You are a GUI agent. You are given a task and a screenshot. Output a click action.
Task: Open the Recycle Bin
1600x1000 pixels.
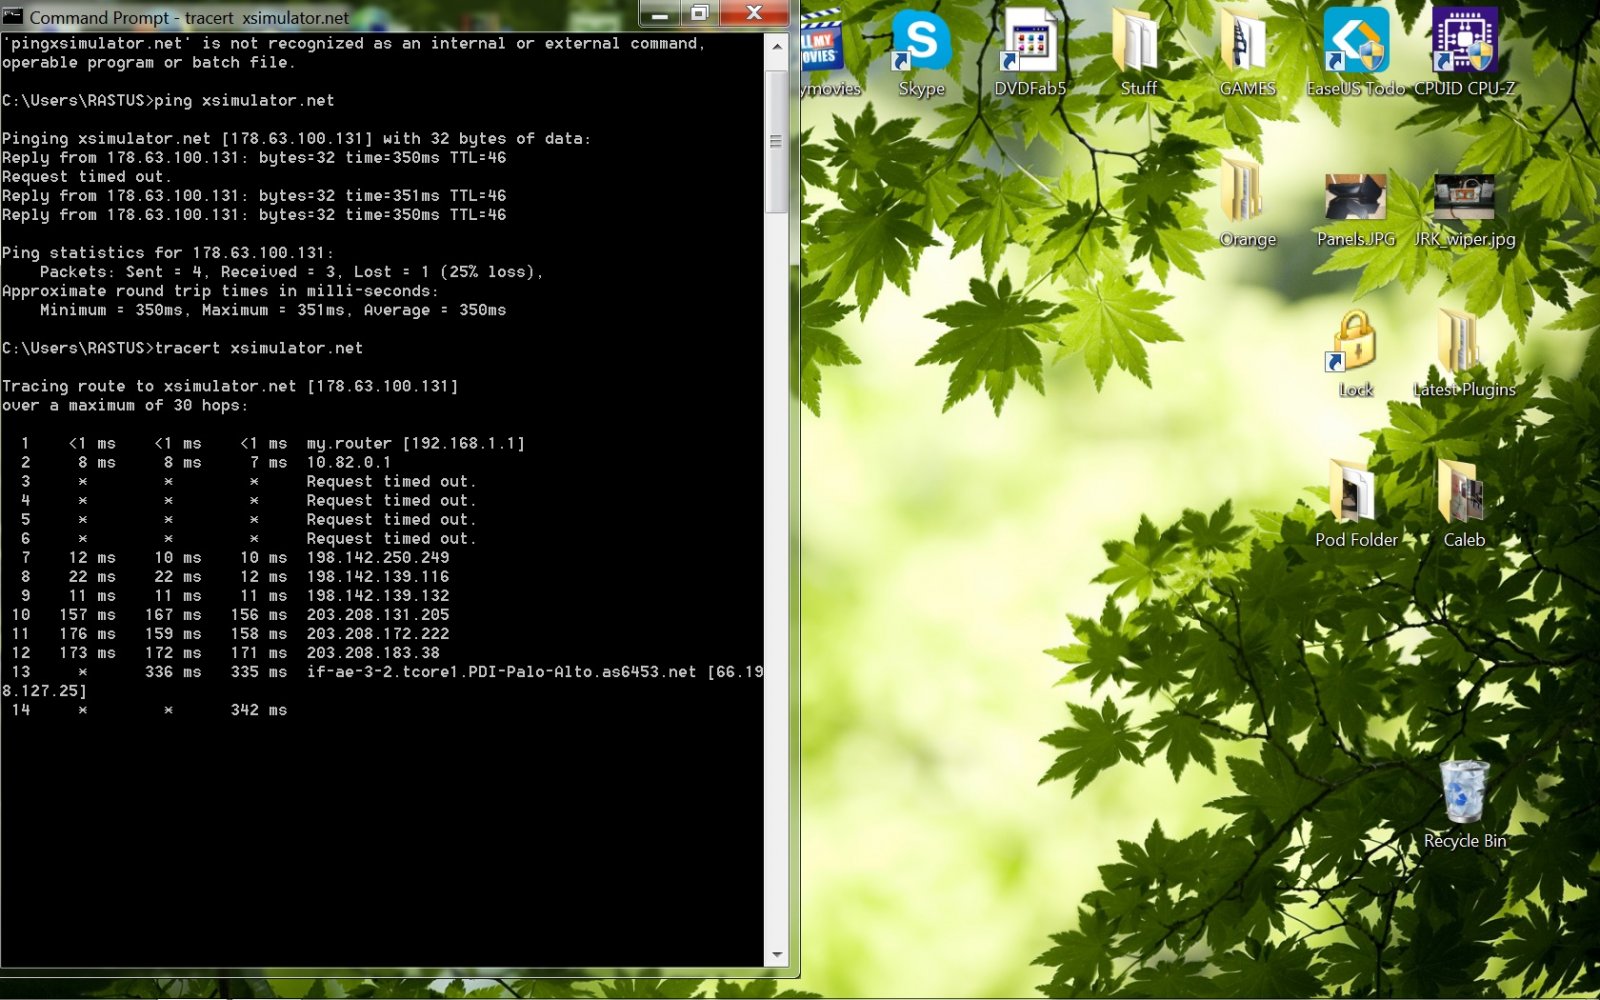(x=1464, y=795)
